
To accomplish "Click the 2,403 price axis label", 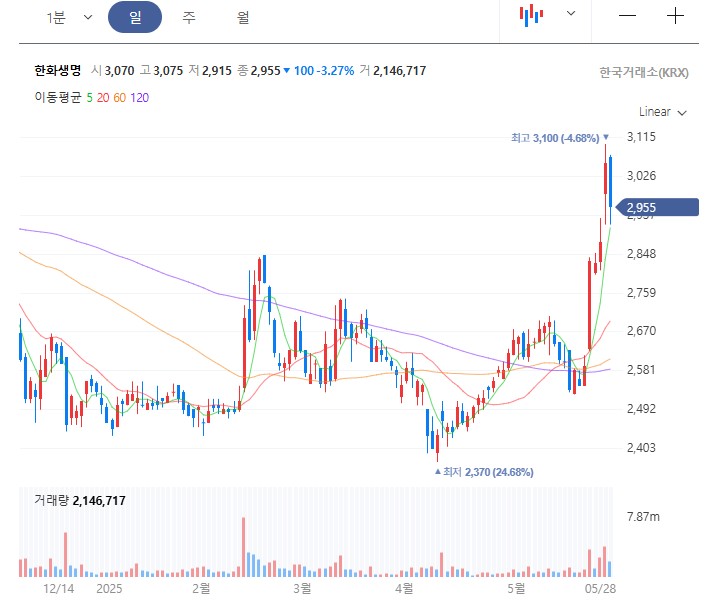I will point(641,448).
